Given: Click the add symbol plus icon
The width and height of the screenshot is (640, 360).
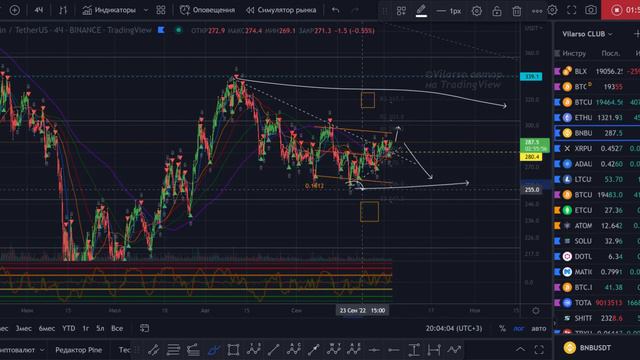Looking at the screenshot, I should [x=15, y=10].
